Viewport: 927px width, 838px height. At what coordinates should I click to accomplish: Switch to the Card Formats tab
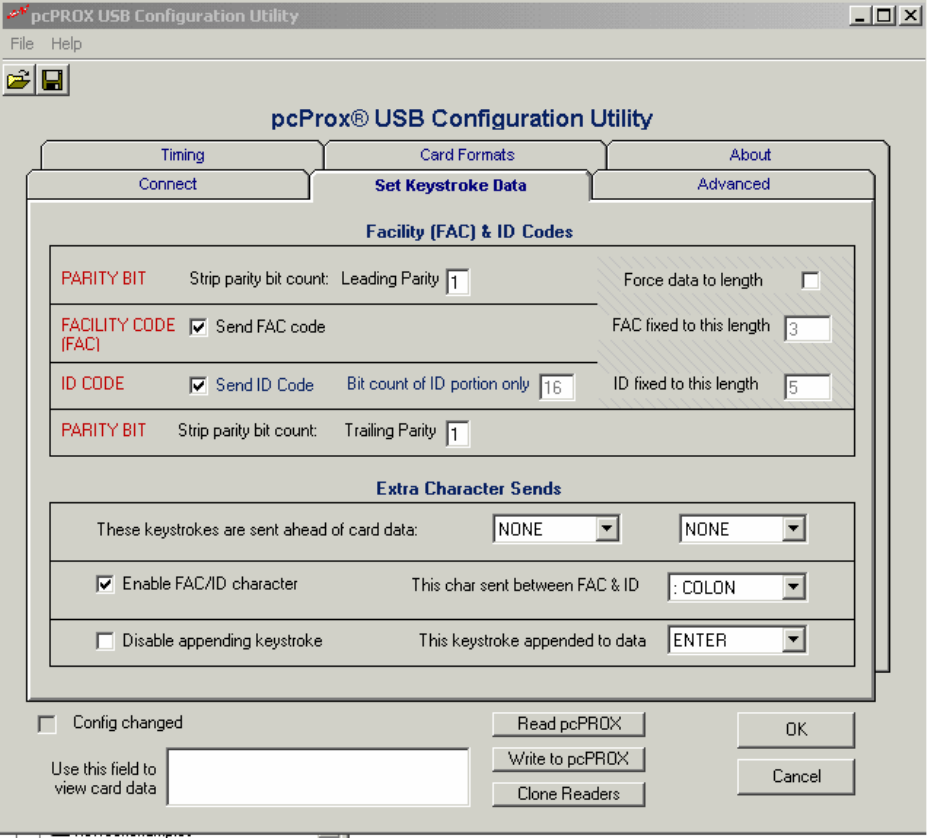pyautogui.click(x=467, y=155)
